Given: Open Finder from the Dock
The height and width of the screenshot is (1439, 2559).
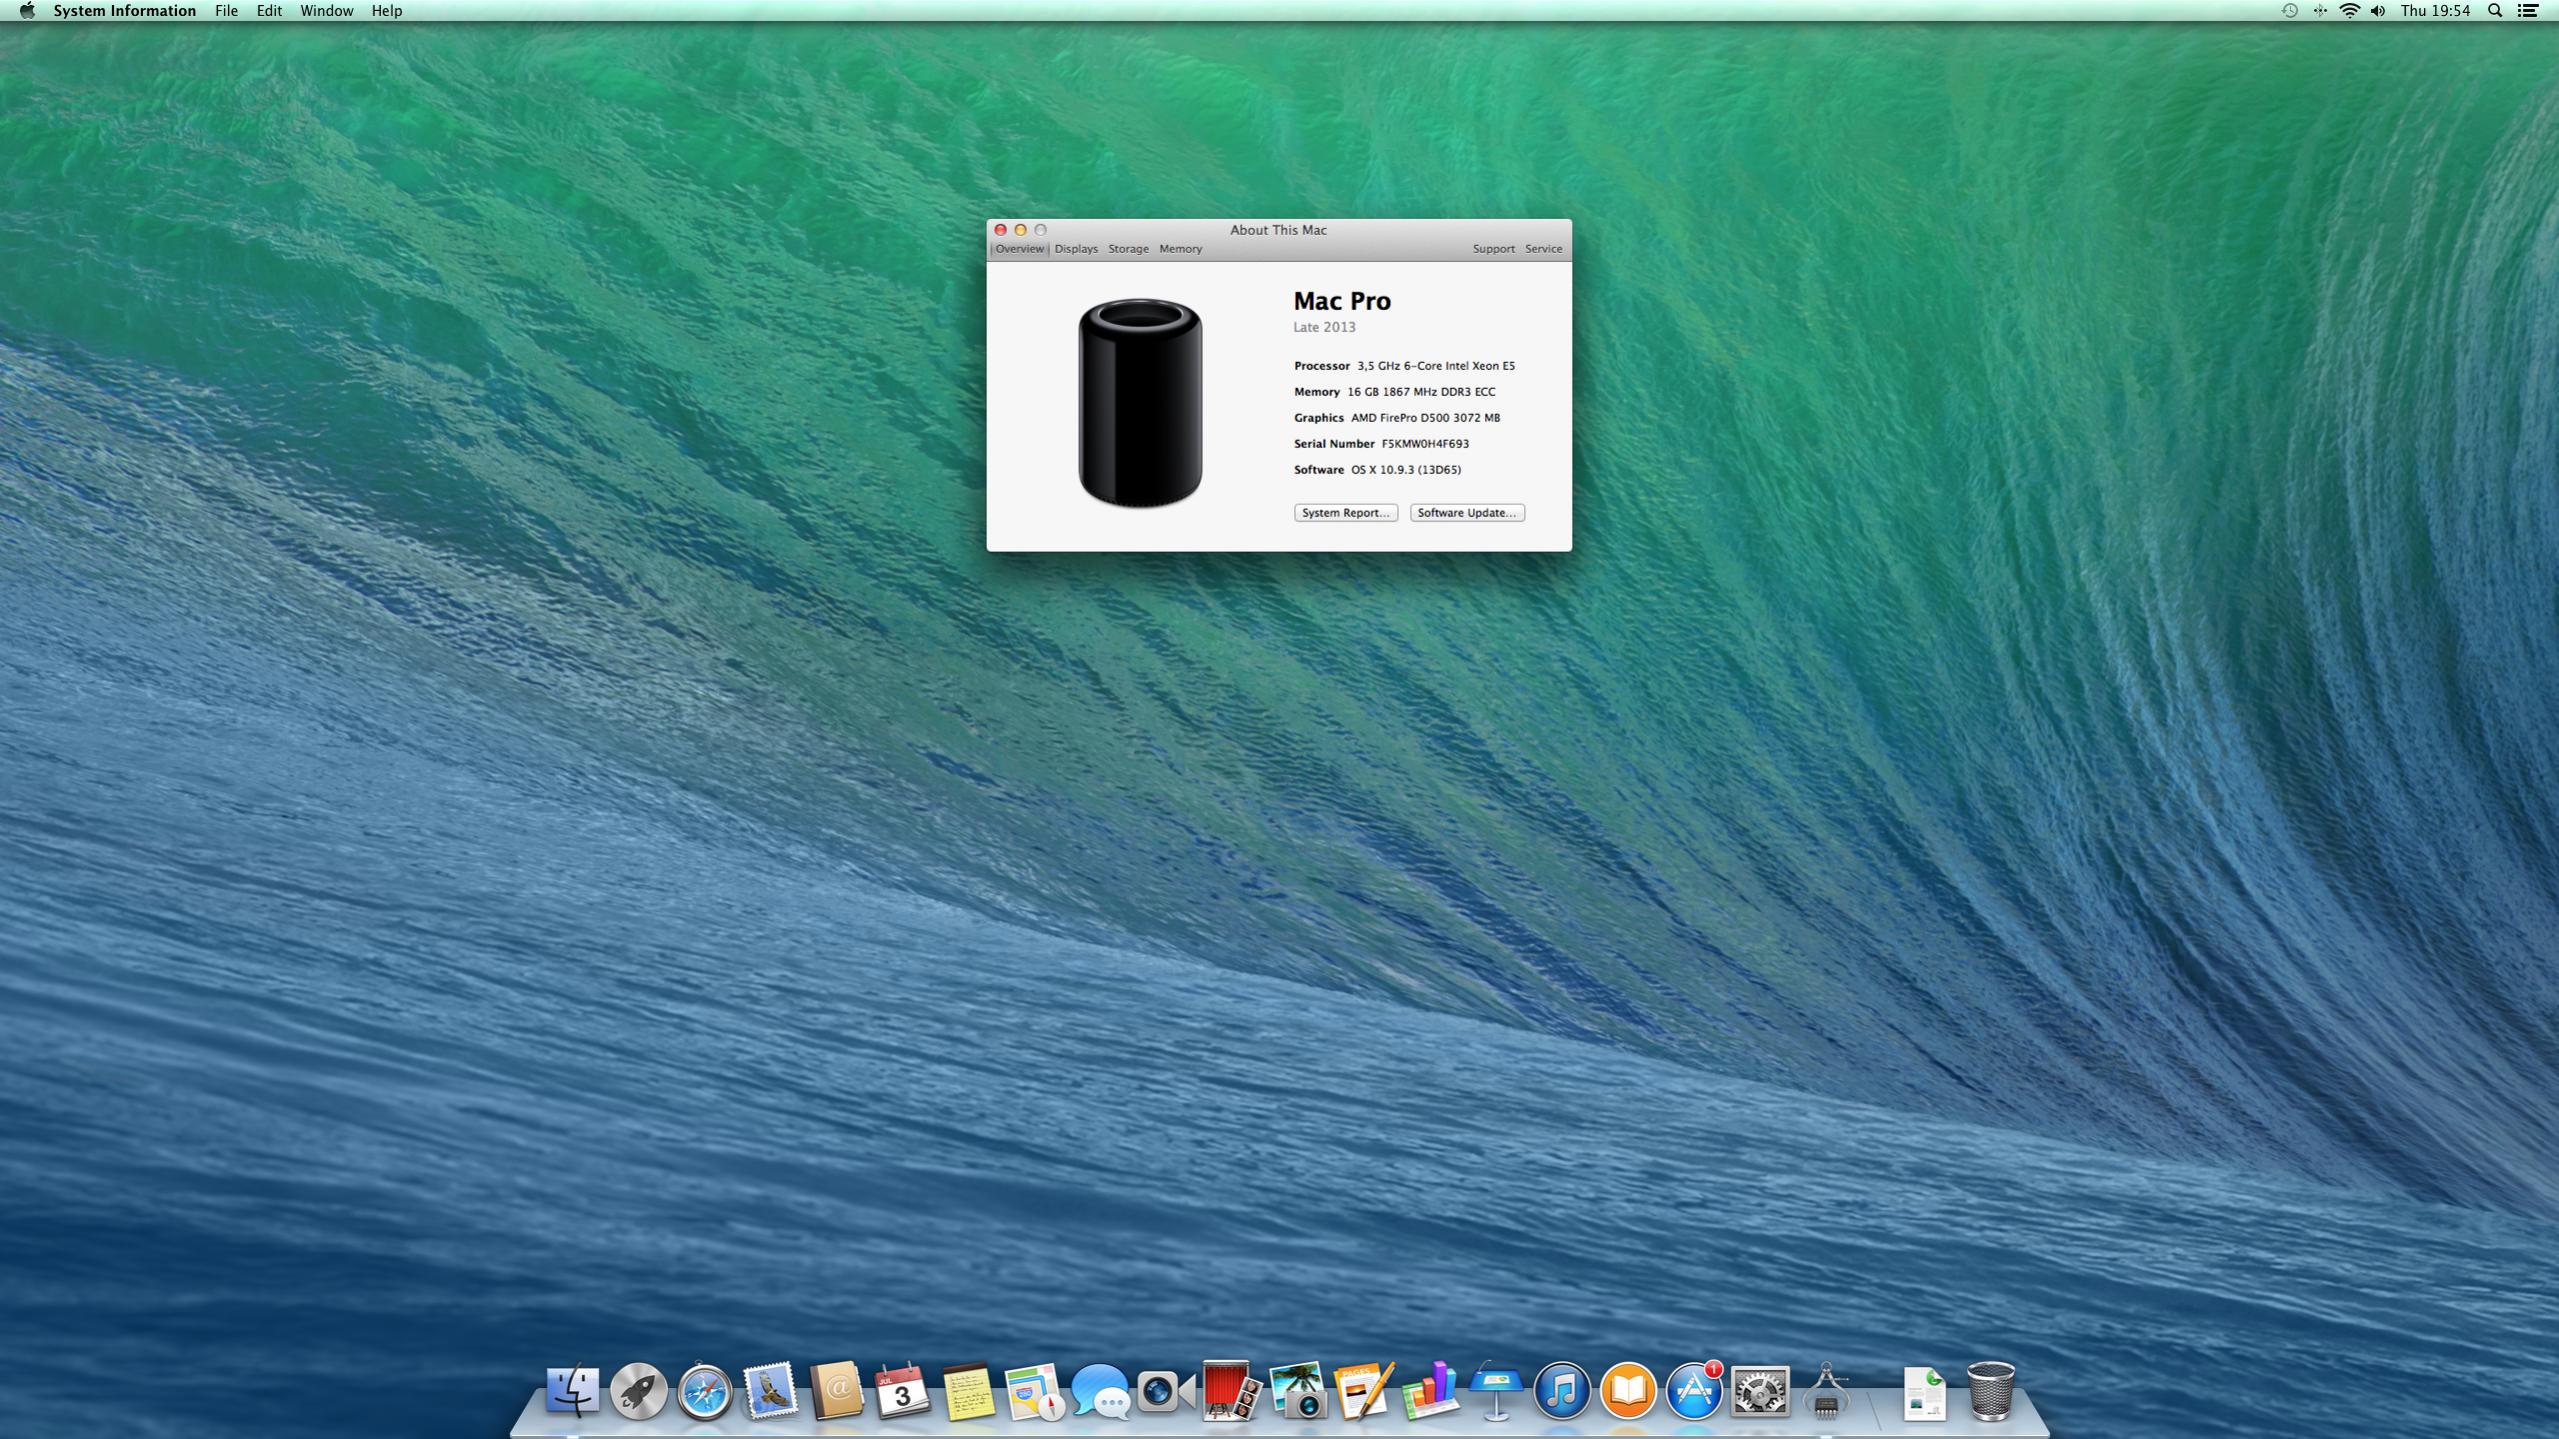Looking at the screenshot, I should [572, 1390].
